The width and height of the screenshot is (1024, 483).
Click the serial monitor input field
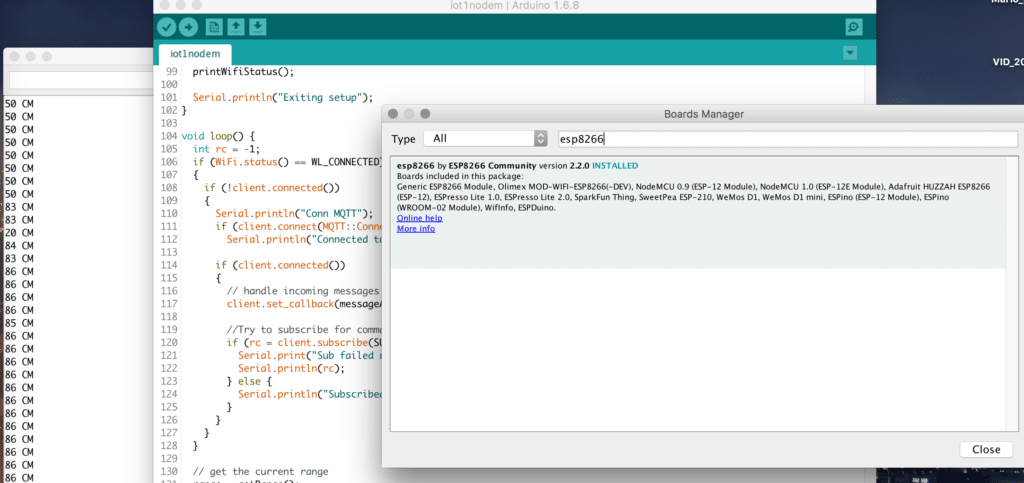(x=82, y=80)
